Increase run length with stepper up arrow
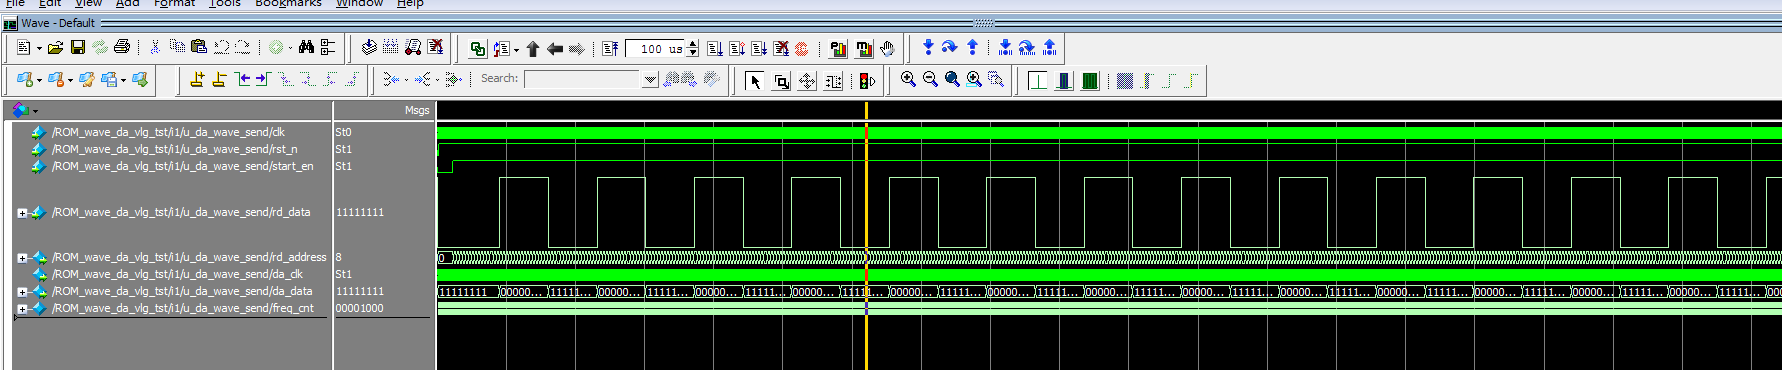The width and height of the screenshot is (1782, 370). tap(693, 44)
